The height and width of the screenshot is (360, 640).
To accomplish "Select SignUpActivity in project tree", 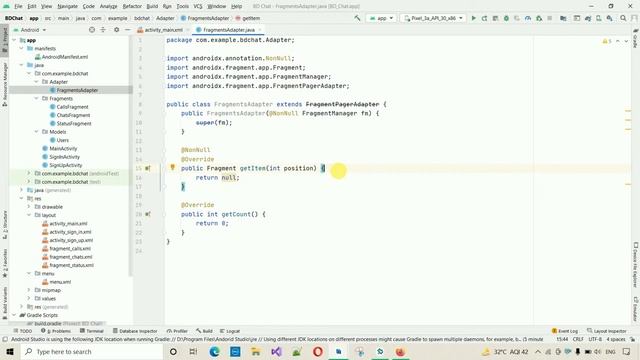I will pos(66,165).
